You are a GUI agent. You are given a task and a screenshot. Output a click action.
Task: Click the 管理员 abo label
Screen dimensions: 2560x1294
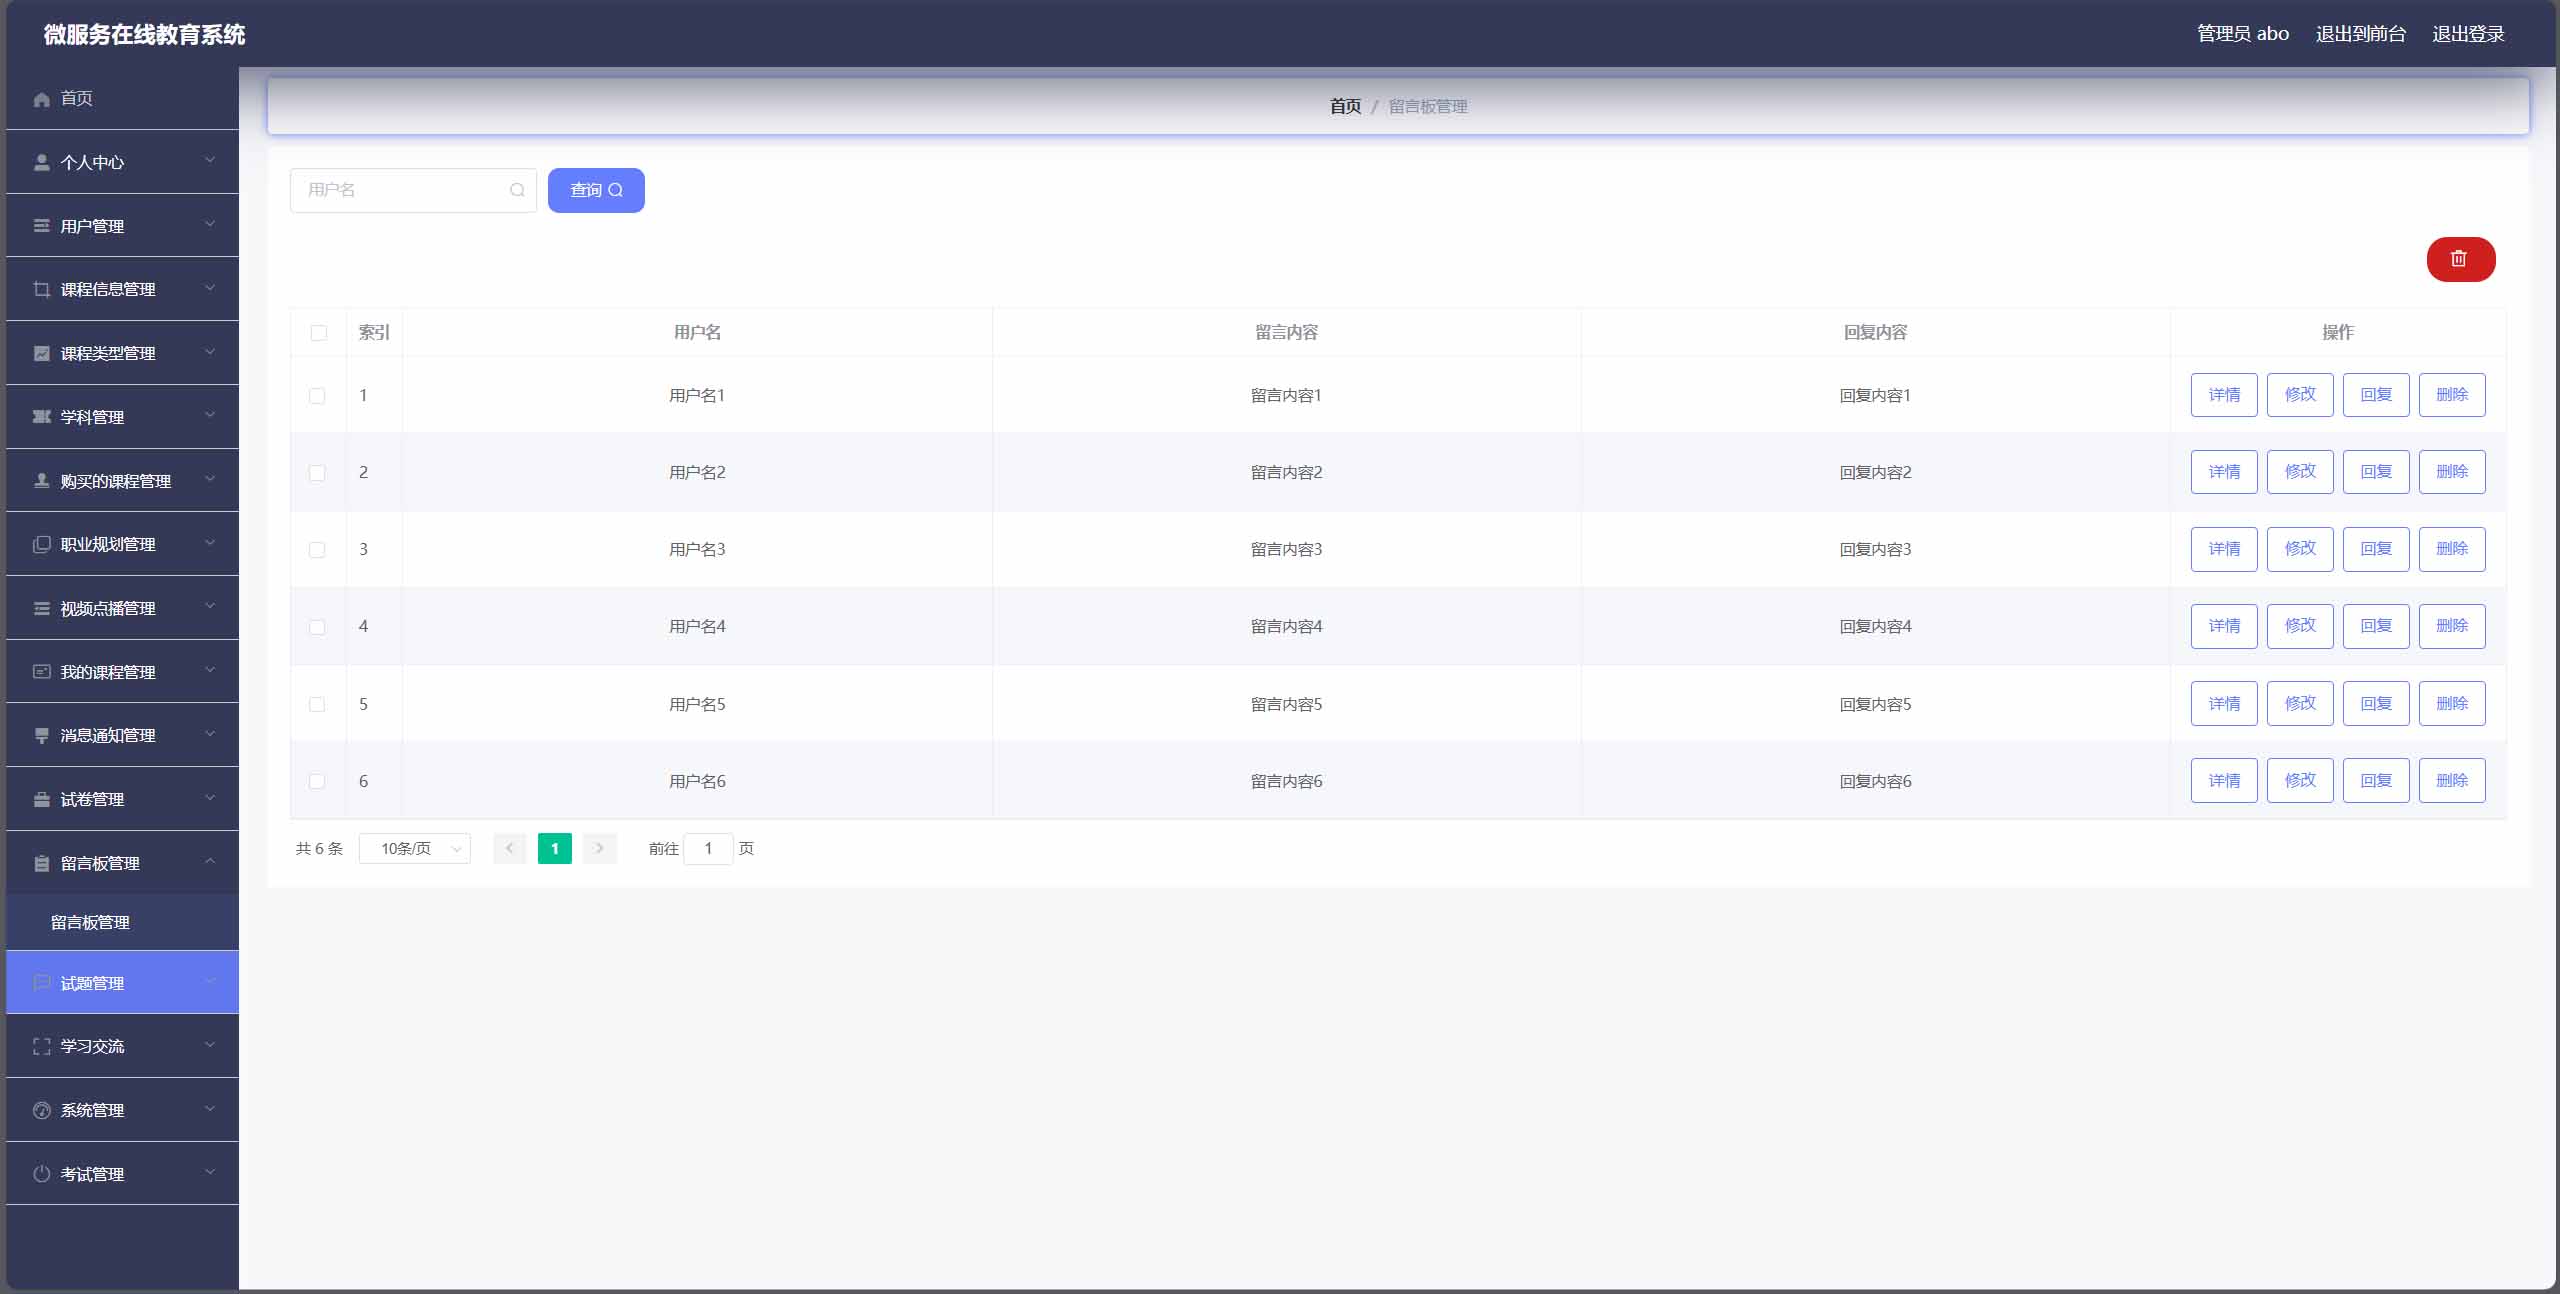(2243, 34)
